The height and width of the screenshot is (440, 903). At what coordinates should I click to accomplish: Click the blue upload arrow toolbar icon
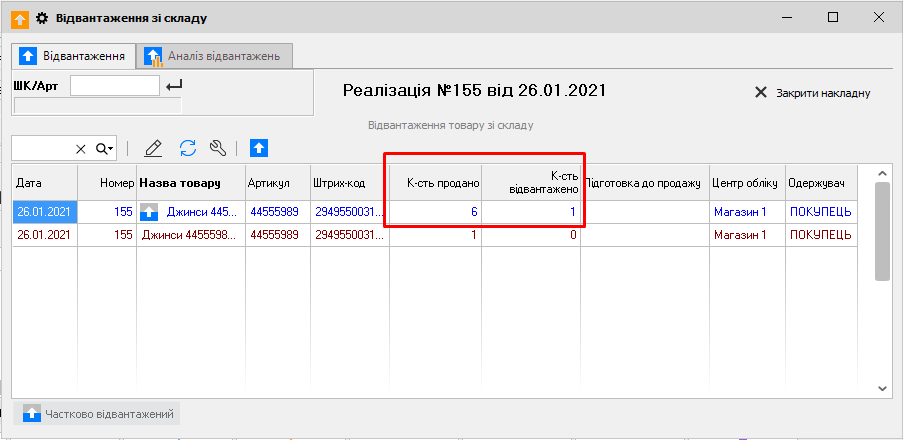tap(259, 148)
